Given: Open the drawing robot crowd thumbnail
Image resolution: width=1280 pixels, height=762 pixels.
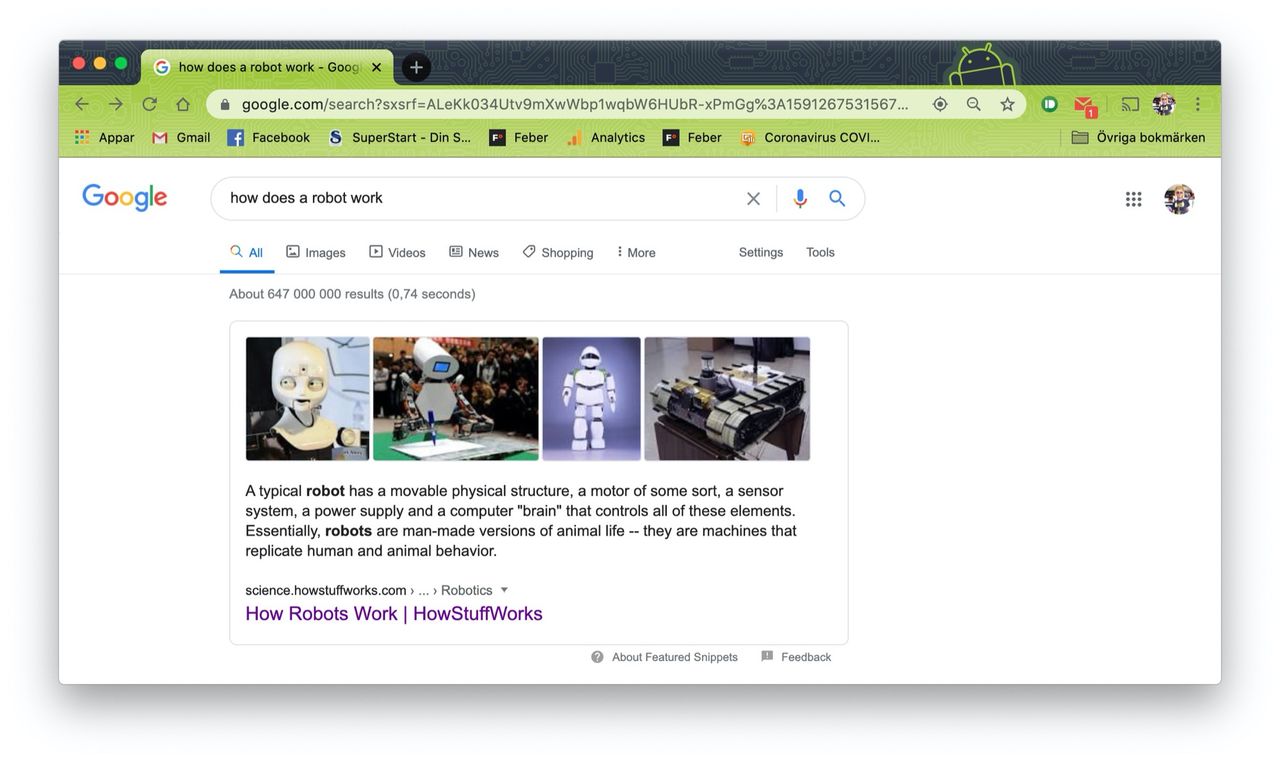Looking at the screenshot, I should pos(456,399).
